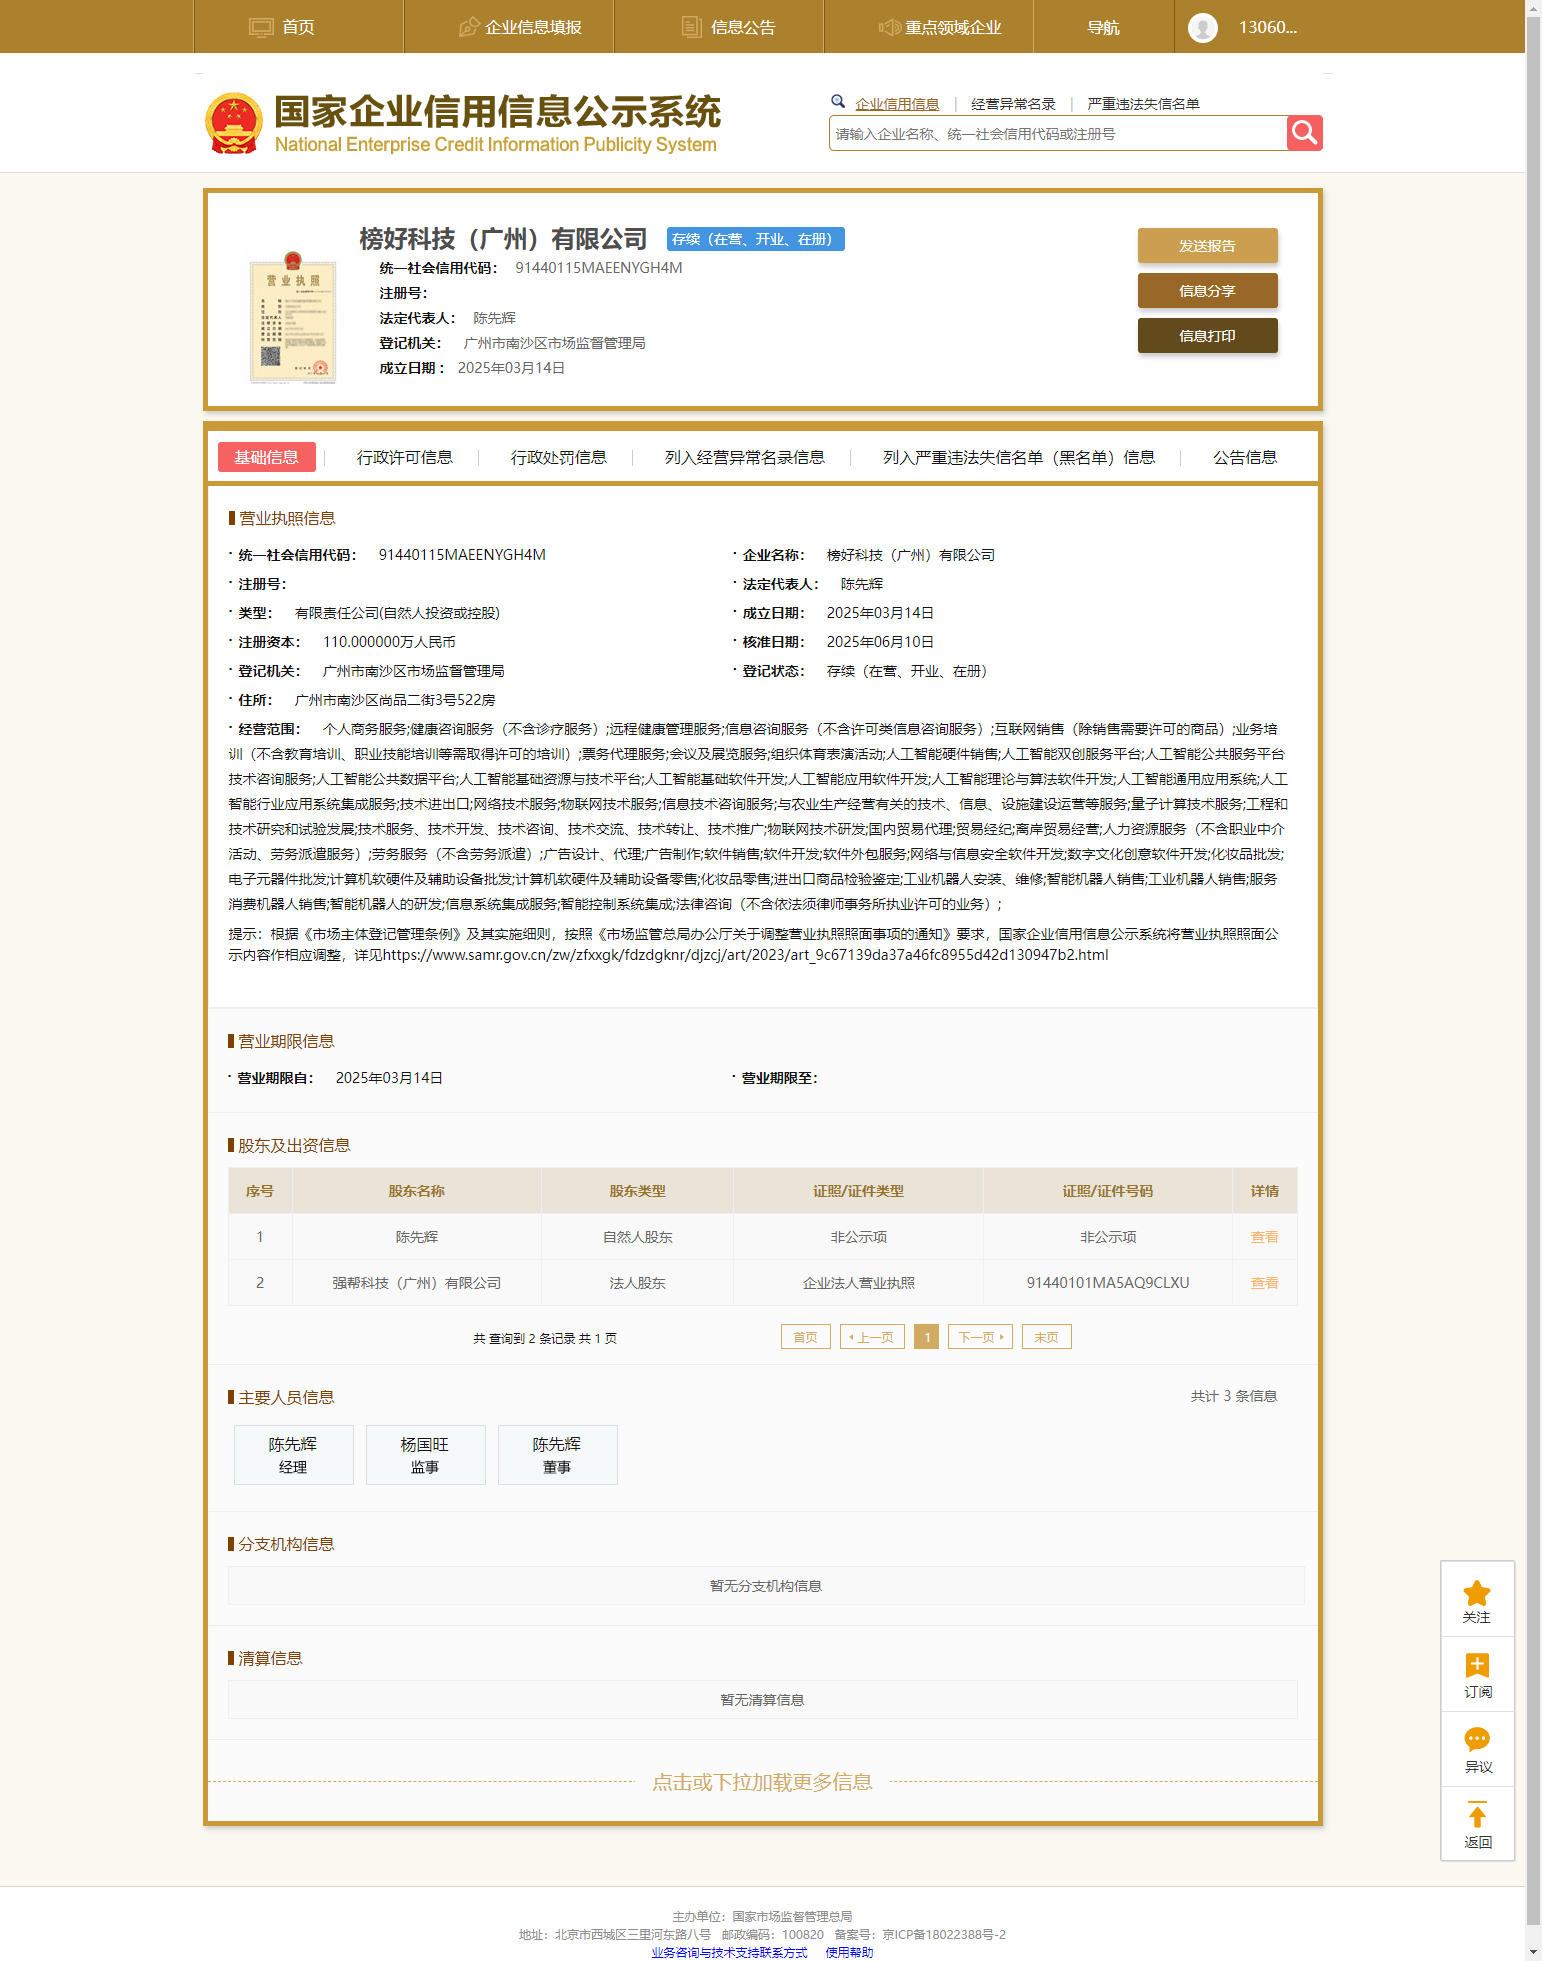Switch to the 公告信息 tab
This screenshot has width=1542, height=1961.
click(x=1244, y=457)
